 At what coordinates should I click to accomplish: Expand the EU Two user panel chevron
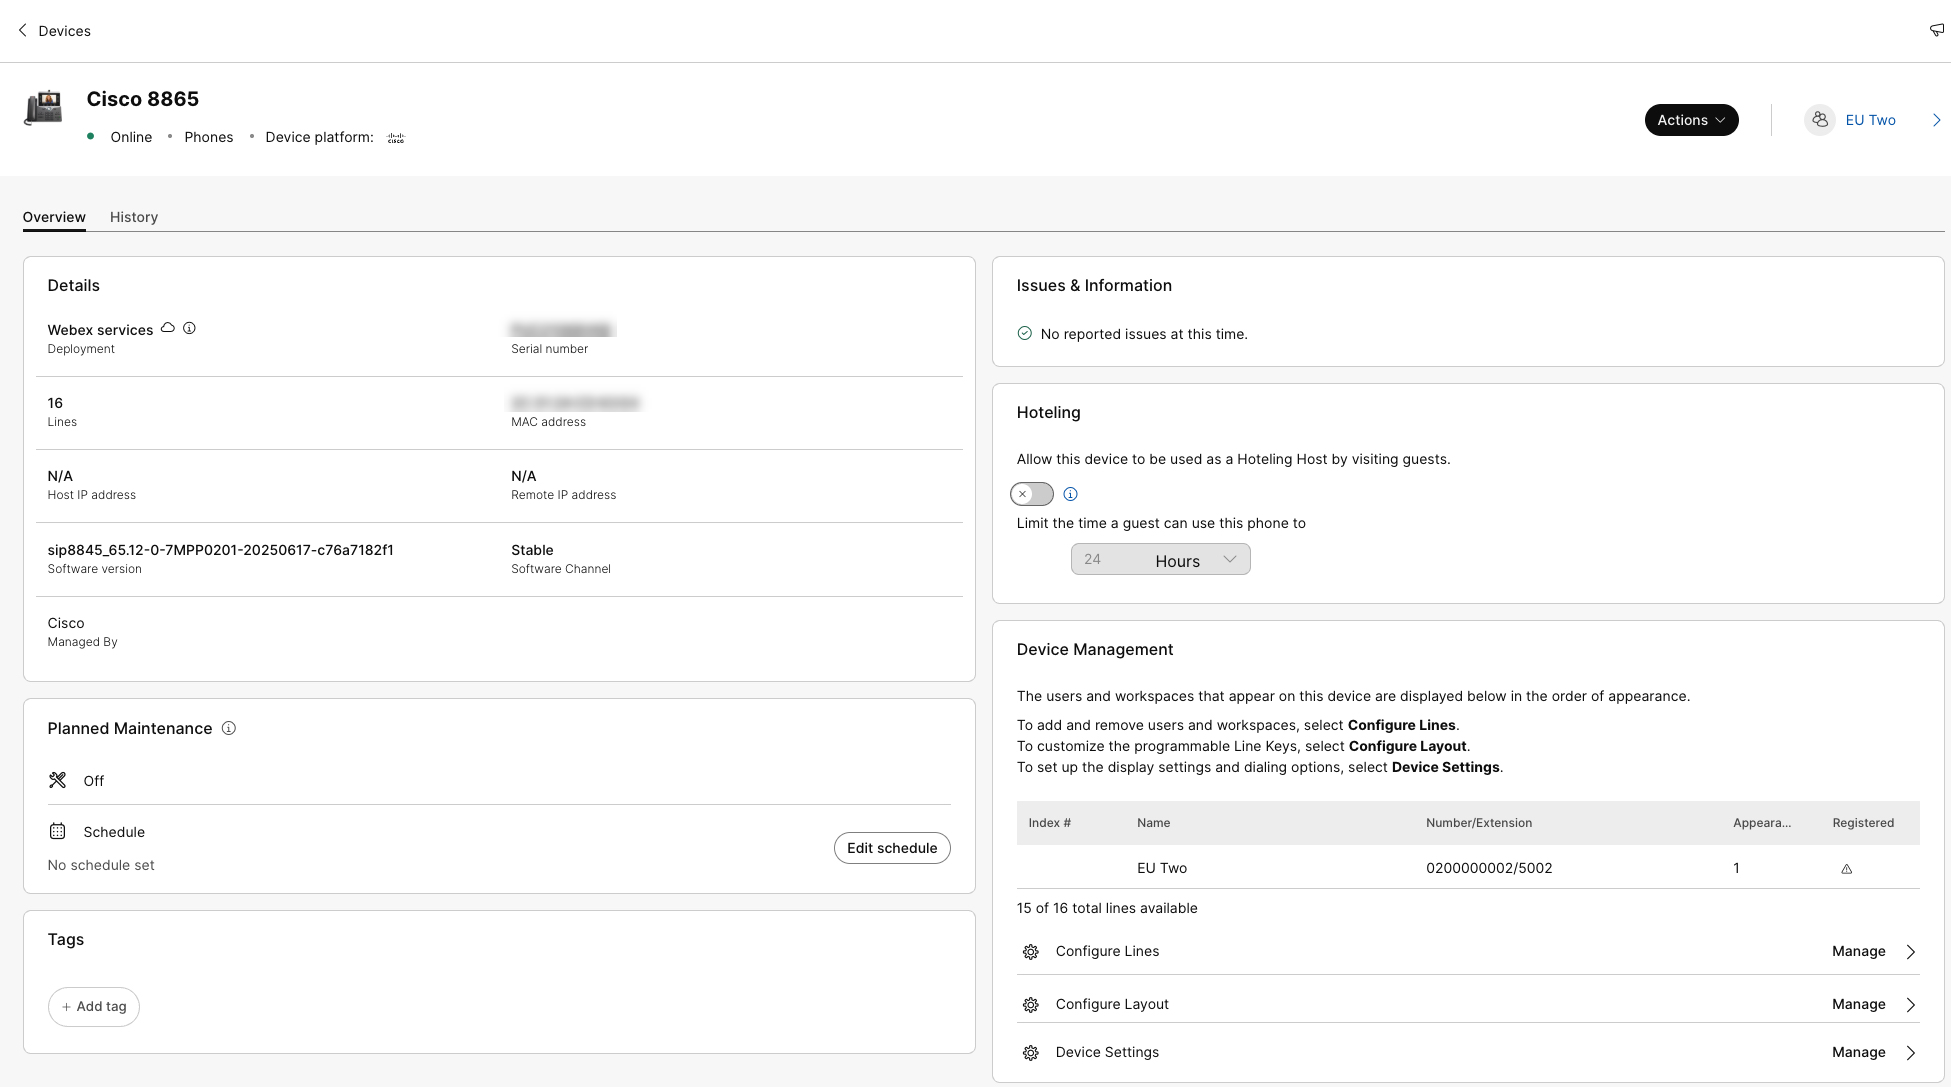(1936, 119)
